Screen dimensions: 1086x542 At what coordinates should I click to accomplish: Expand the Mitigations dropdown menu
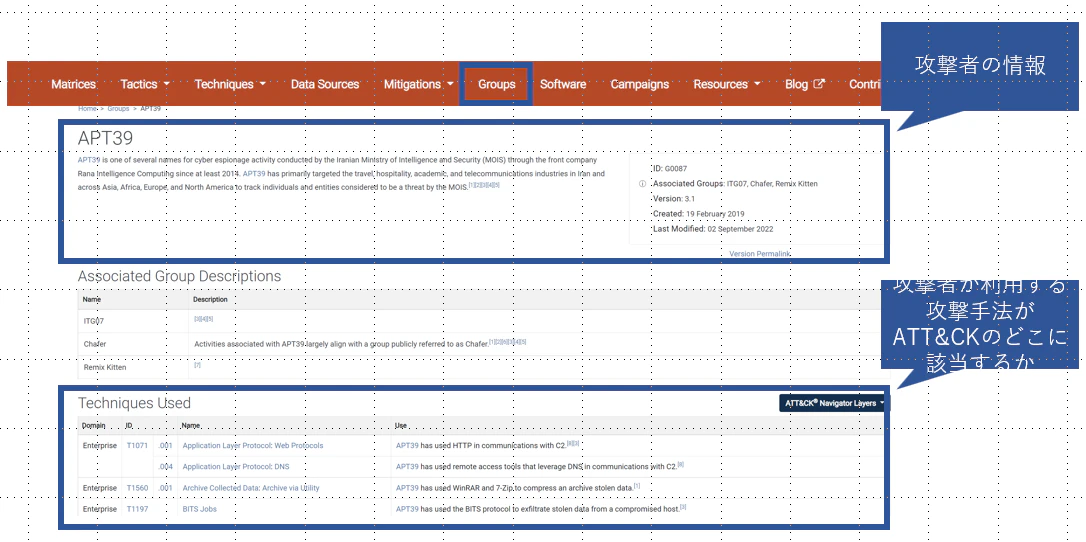click(x=419, y=84)
